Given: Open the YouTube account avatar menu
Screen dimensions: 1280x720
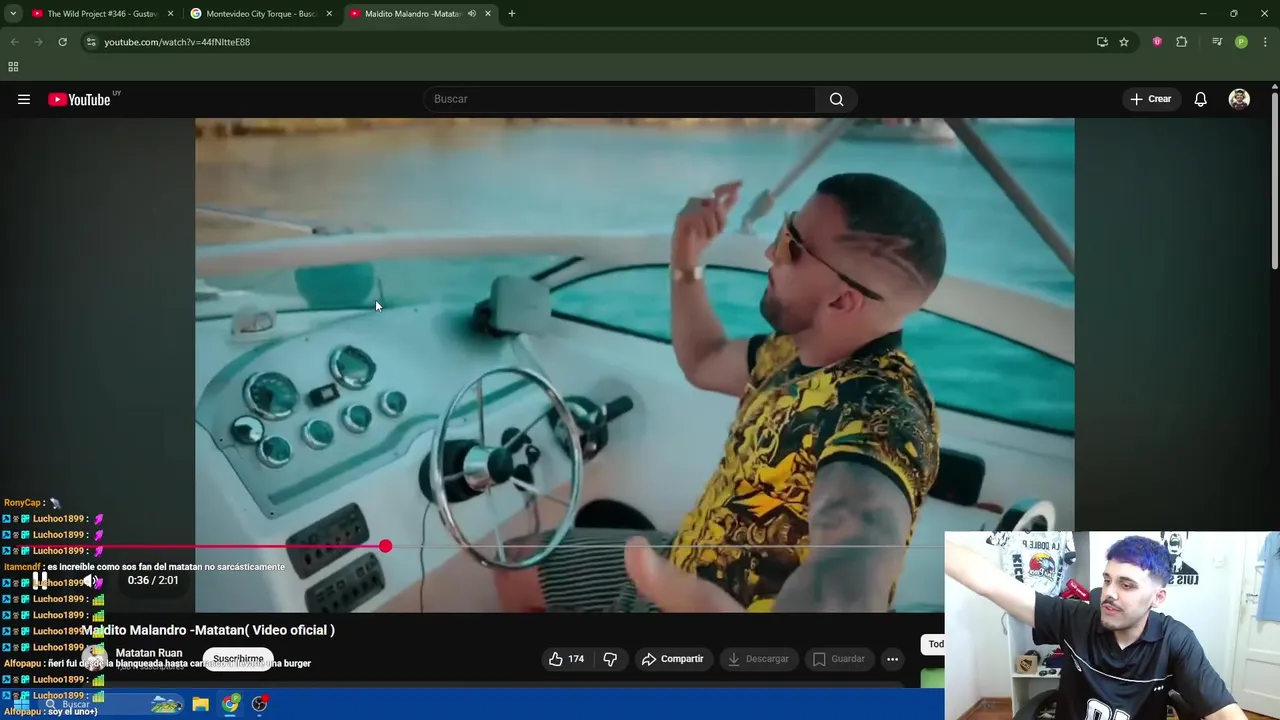Looking at the screenshot, I should coord(1239,99).
